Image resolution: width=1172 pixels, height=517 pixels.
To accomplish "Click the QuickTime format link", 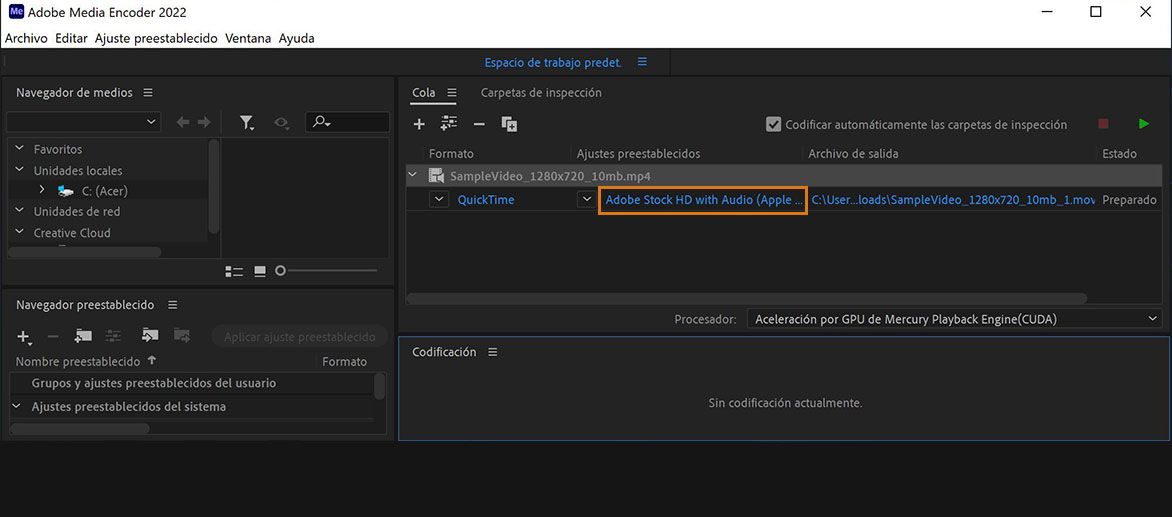I will (486, 199).
